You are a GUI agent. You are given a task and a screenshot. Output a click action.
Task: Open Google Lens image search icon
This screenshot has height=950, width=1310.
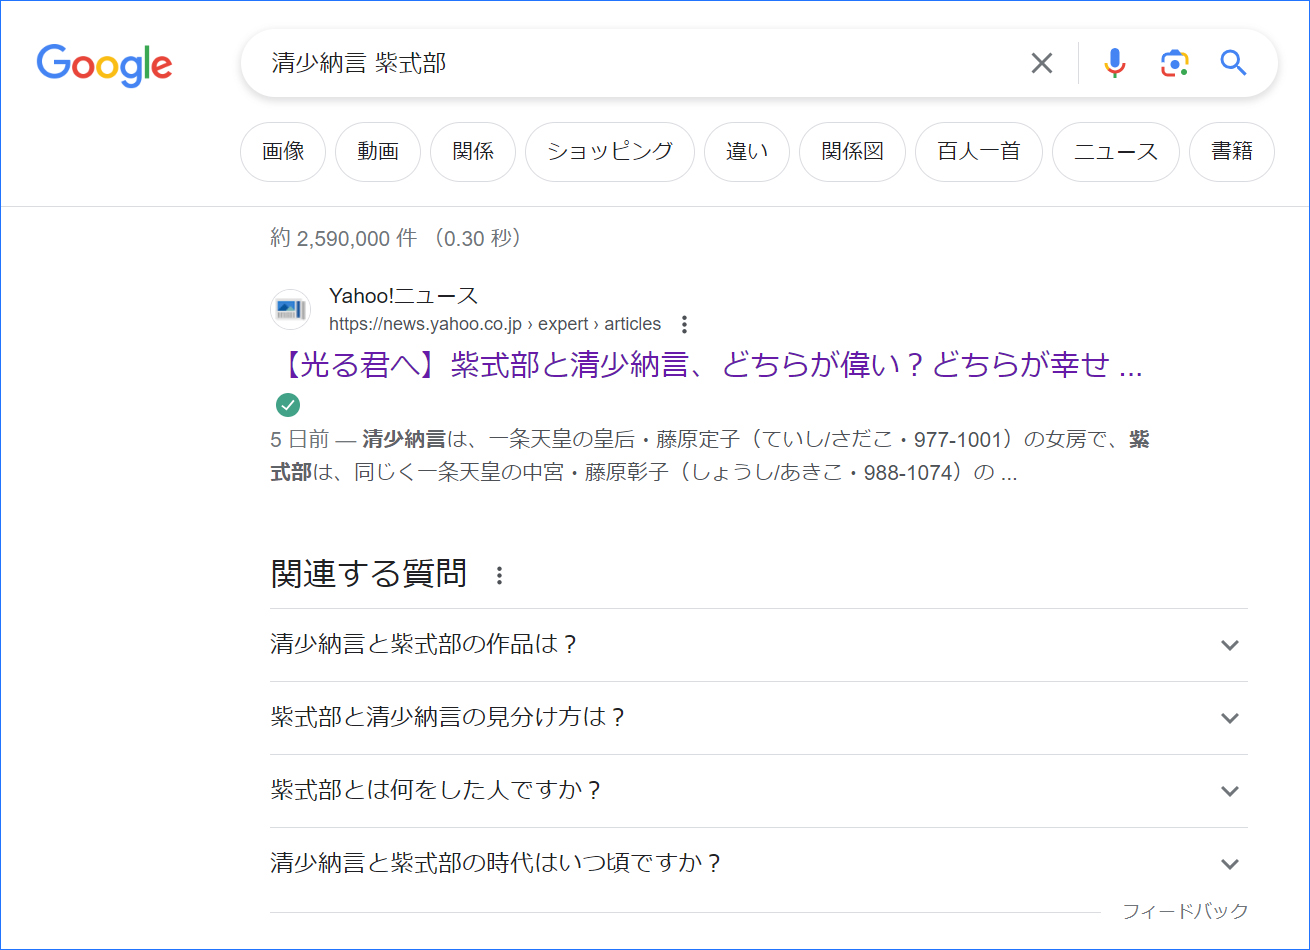pos(1174,64)
